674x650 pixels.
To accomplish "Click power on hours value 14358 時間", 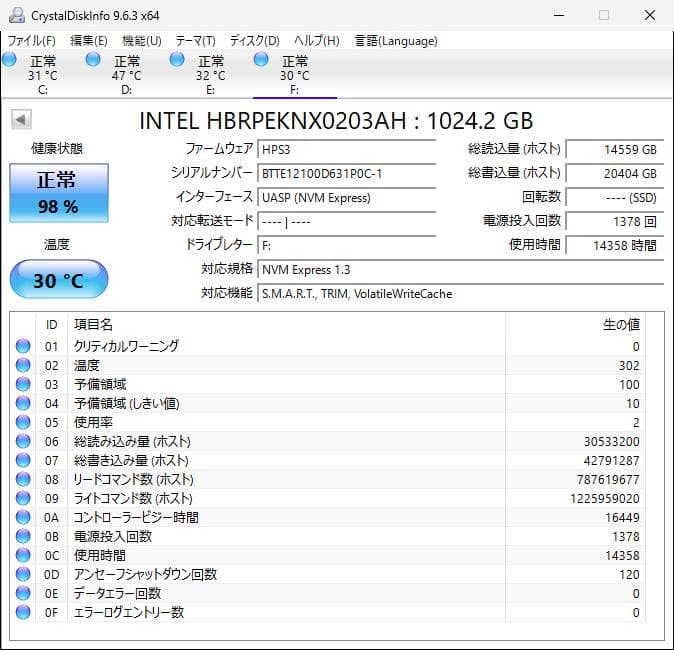I will (x=615, y=246).
